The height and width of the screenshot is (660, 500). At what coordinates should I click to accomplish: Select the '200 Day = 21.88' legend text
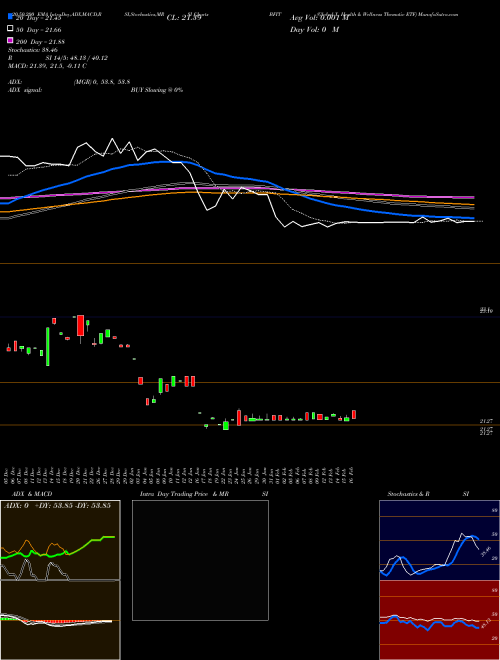pos(40,42)
